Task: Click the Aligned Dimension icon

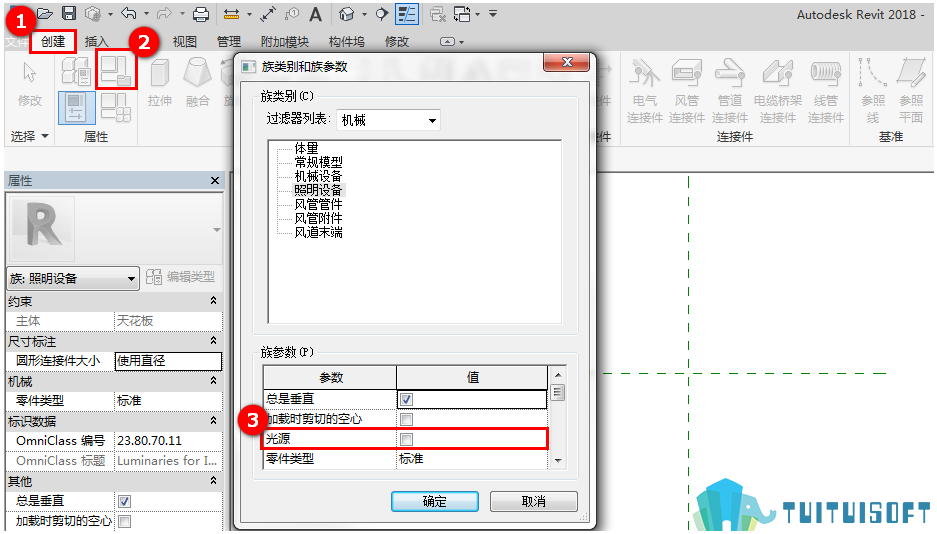Action: pyautogui.click(x=268, y=14)
